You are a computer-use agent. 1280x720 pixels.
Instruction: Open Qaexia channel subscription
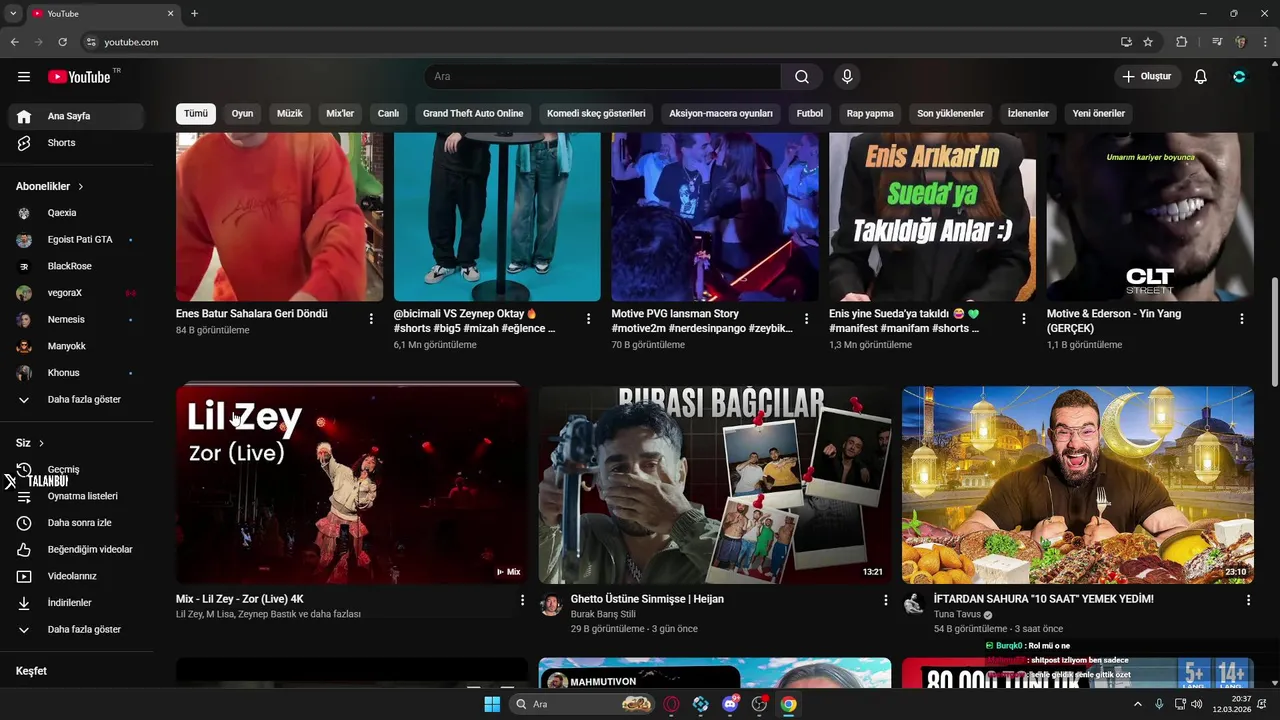coord(77,213)
